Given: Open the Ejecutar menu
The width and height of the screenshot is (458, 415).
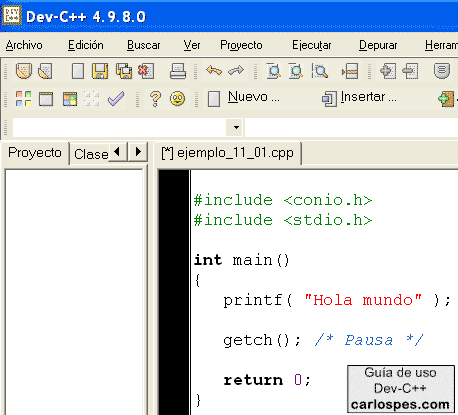Looking at the screenshot, I should (312, 45).
